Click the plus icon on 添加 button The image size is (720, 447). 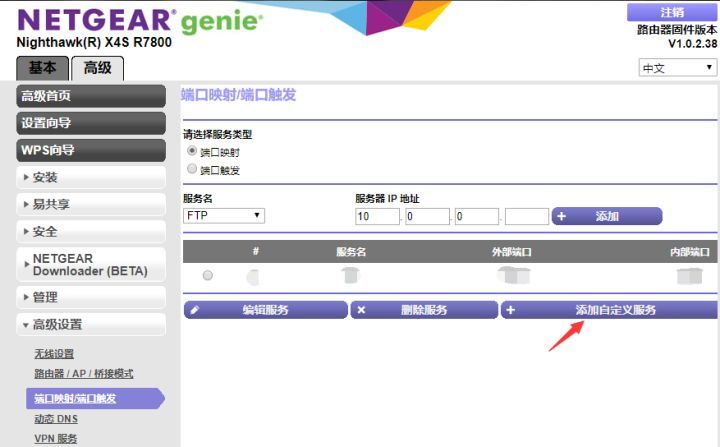click(561, 216)
